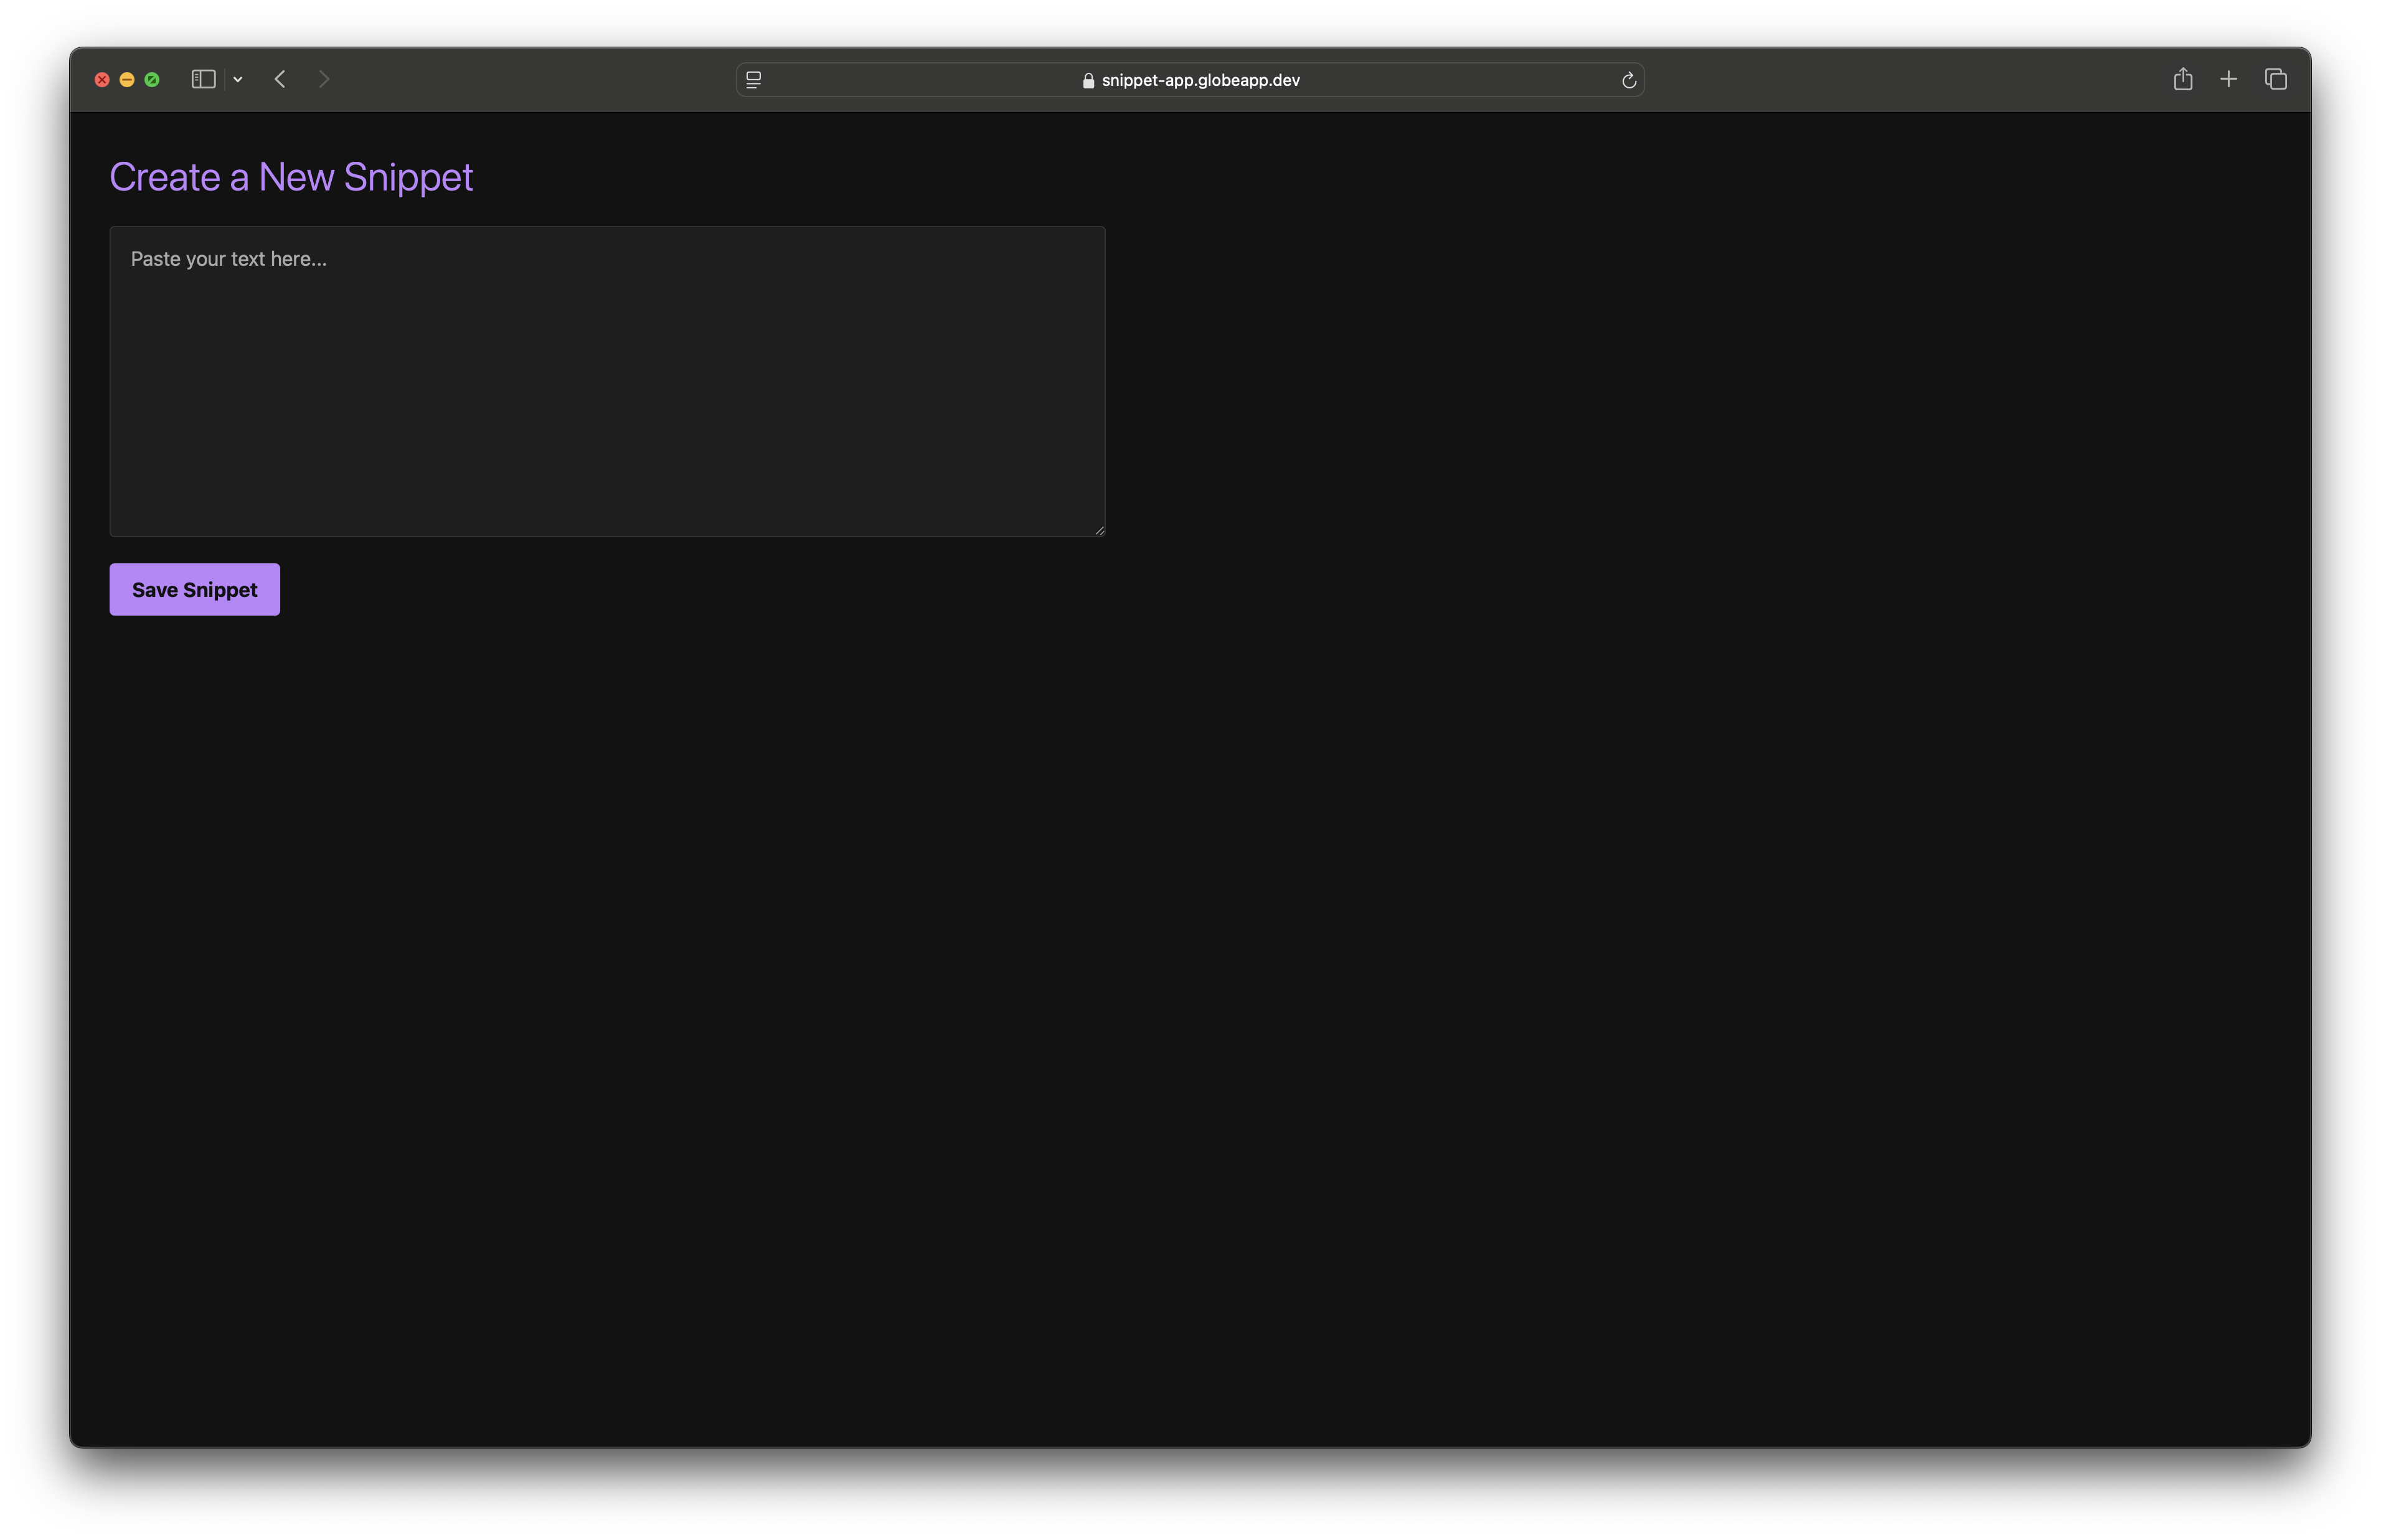Click the forward navigation arrow
The width and height of the screenshot is (2381, 1540).
324,79
